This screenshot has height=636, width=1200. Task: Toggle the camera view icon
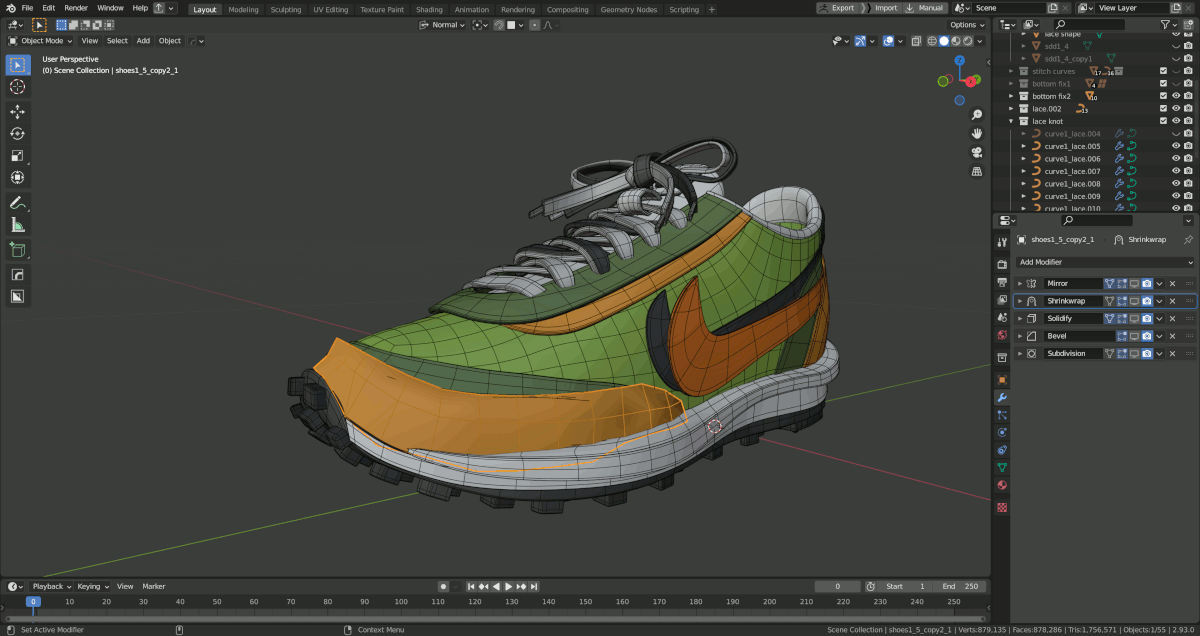[977, 152]
